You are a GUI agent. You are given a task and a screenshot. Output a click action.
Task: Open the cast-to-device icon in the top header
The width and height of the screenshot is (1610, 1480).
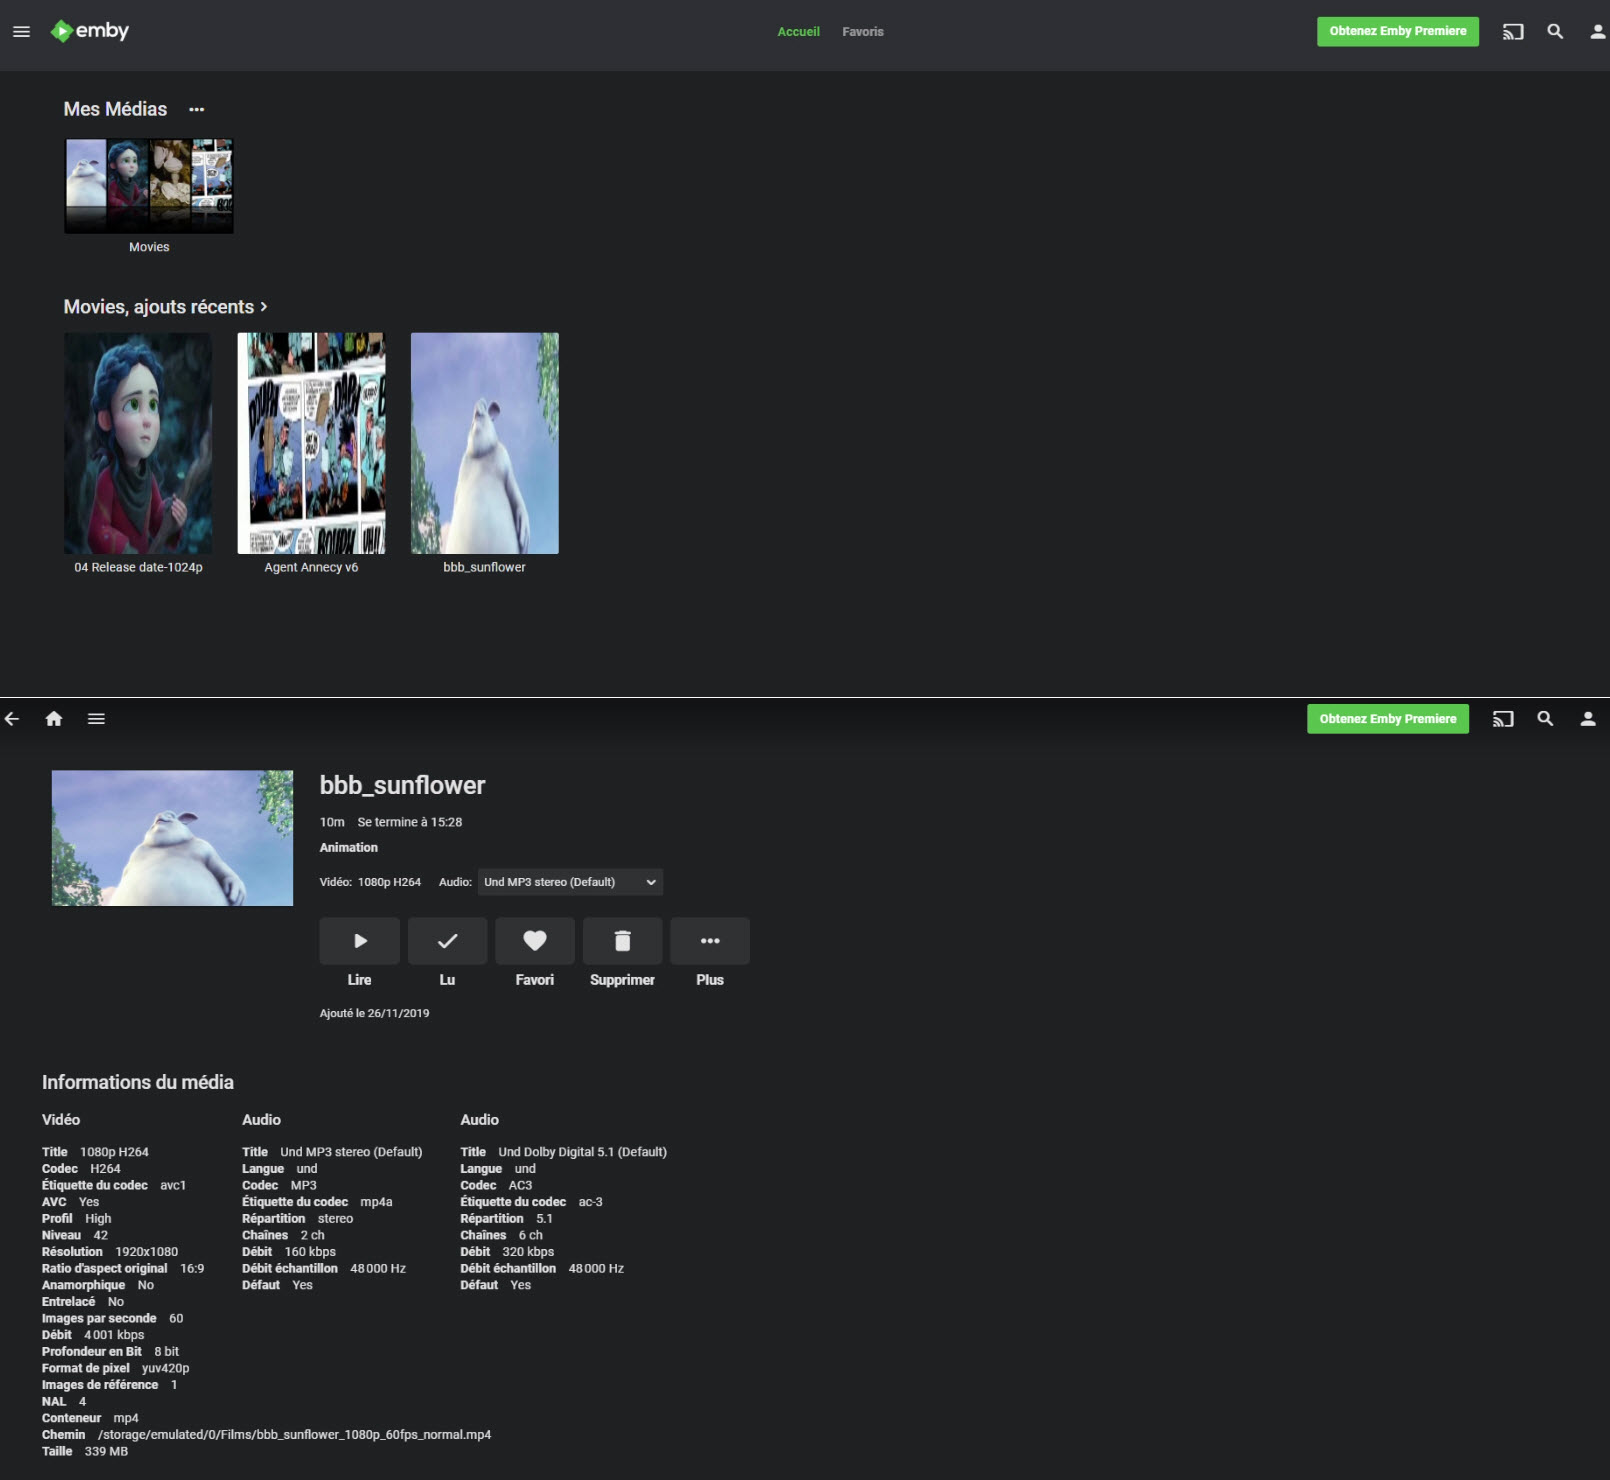1513,32
